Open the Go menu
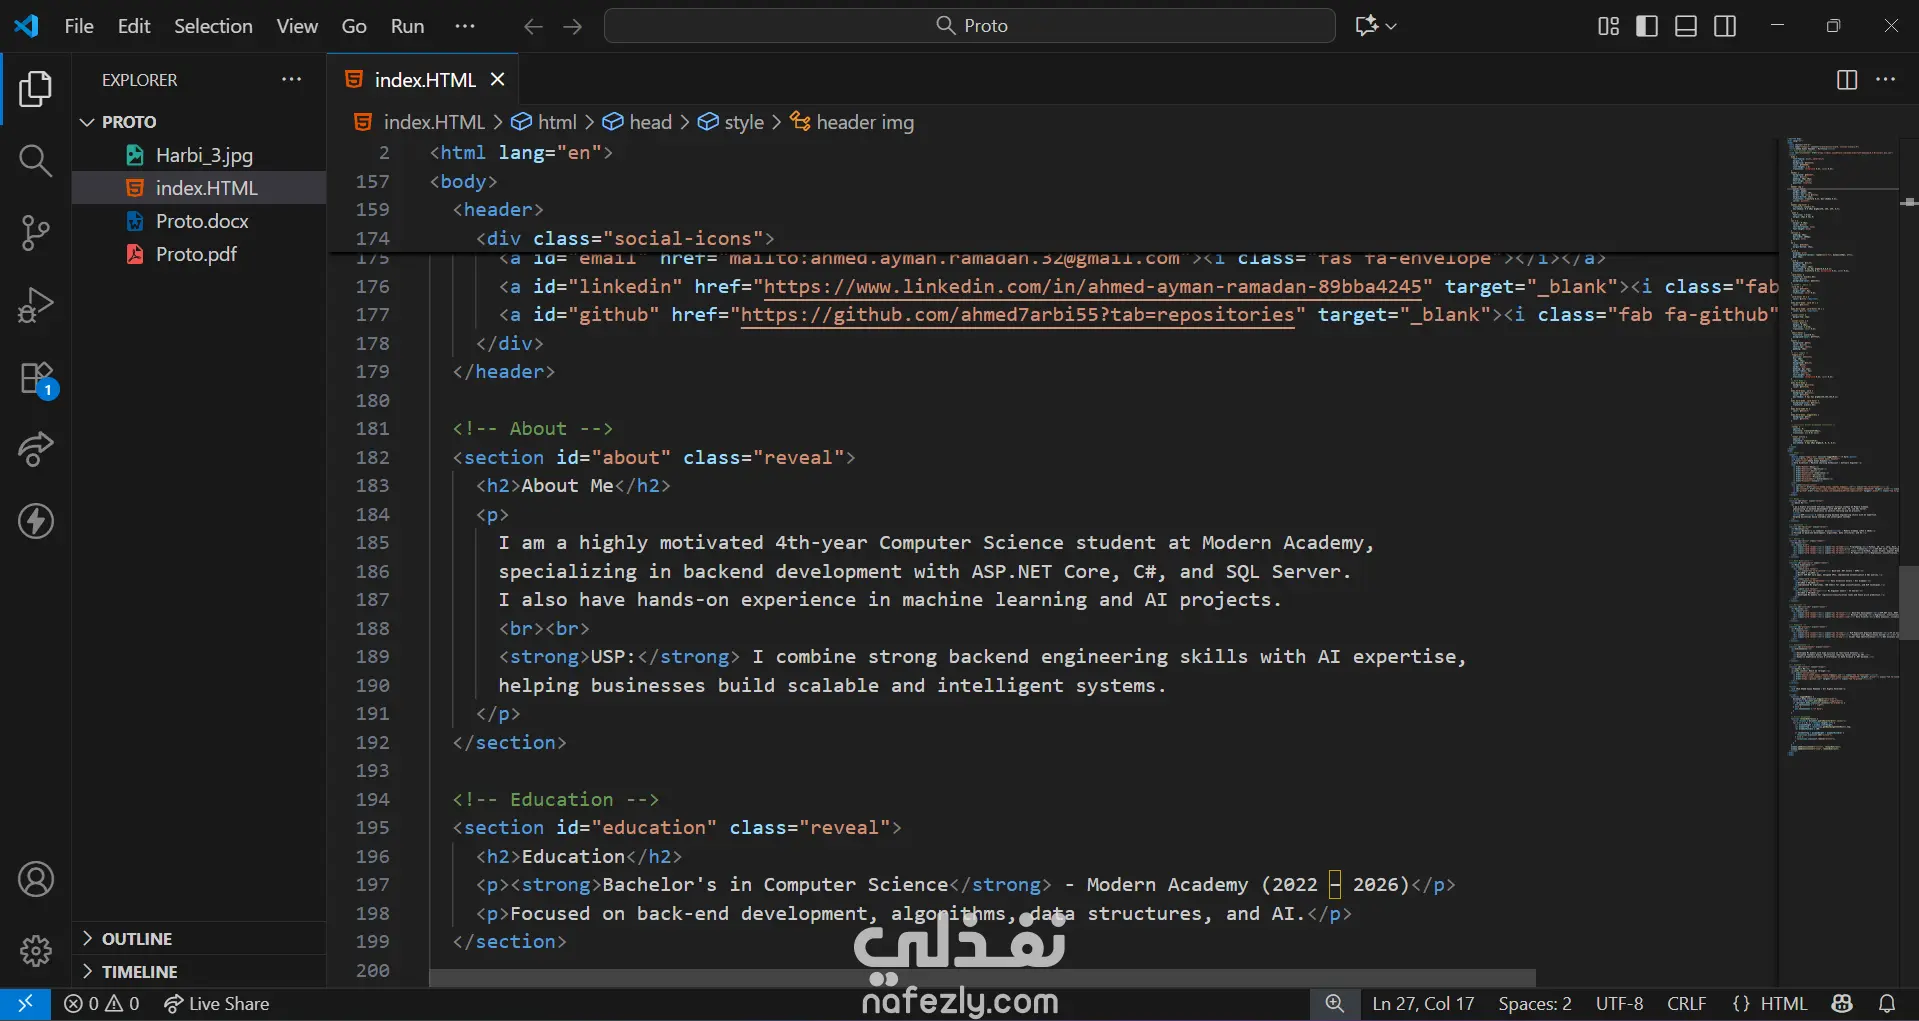Image resolution: width=1919 pixels, height=1021 pixels. point(354,26)
